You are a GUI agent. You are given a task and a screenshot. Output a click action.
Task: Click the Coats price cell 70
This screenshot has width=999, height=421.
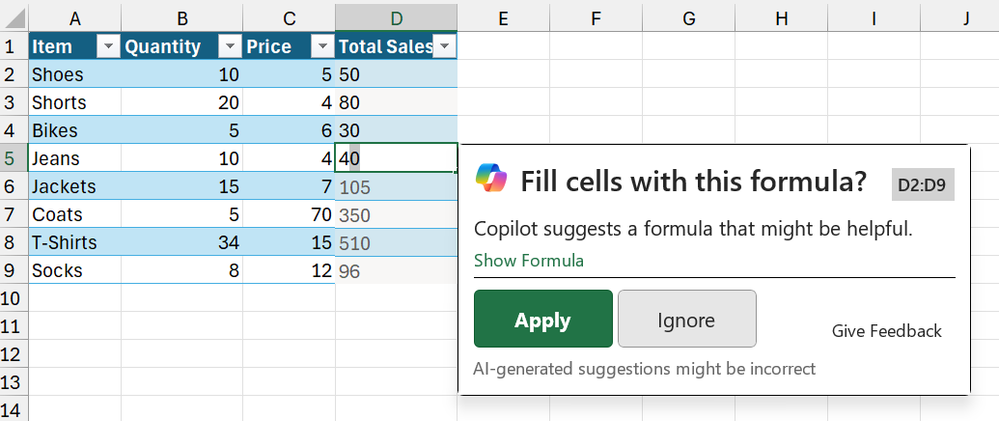[x=289, y=214]
